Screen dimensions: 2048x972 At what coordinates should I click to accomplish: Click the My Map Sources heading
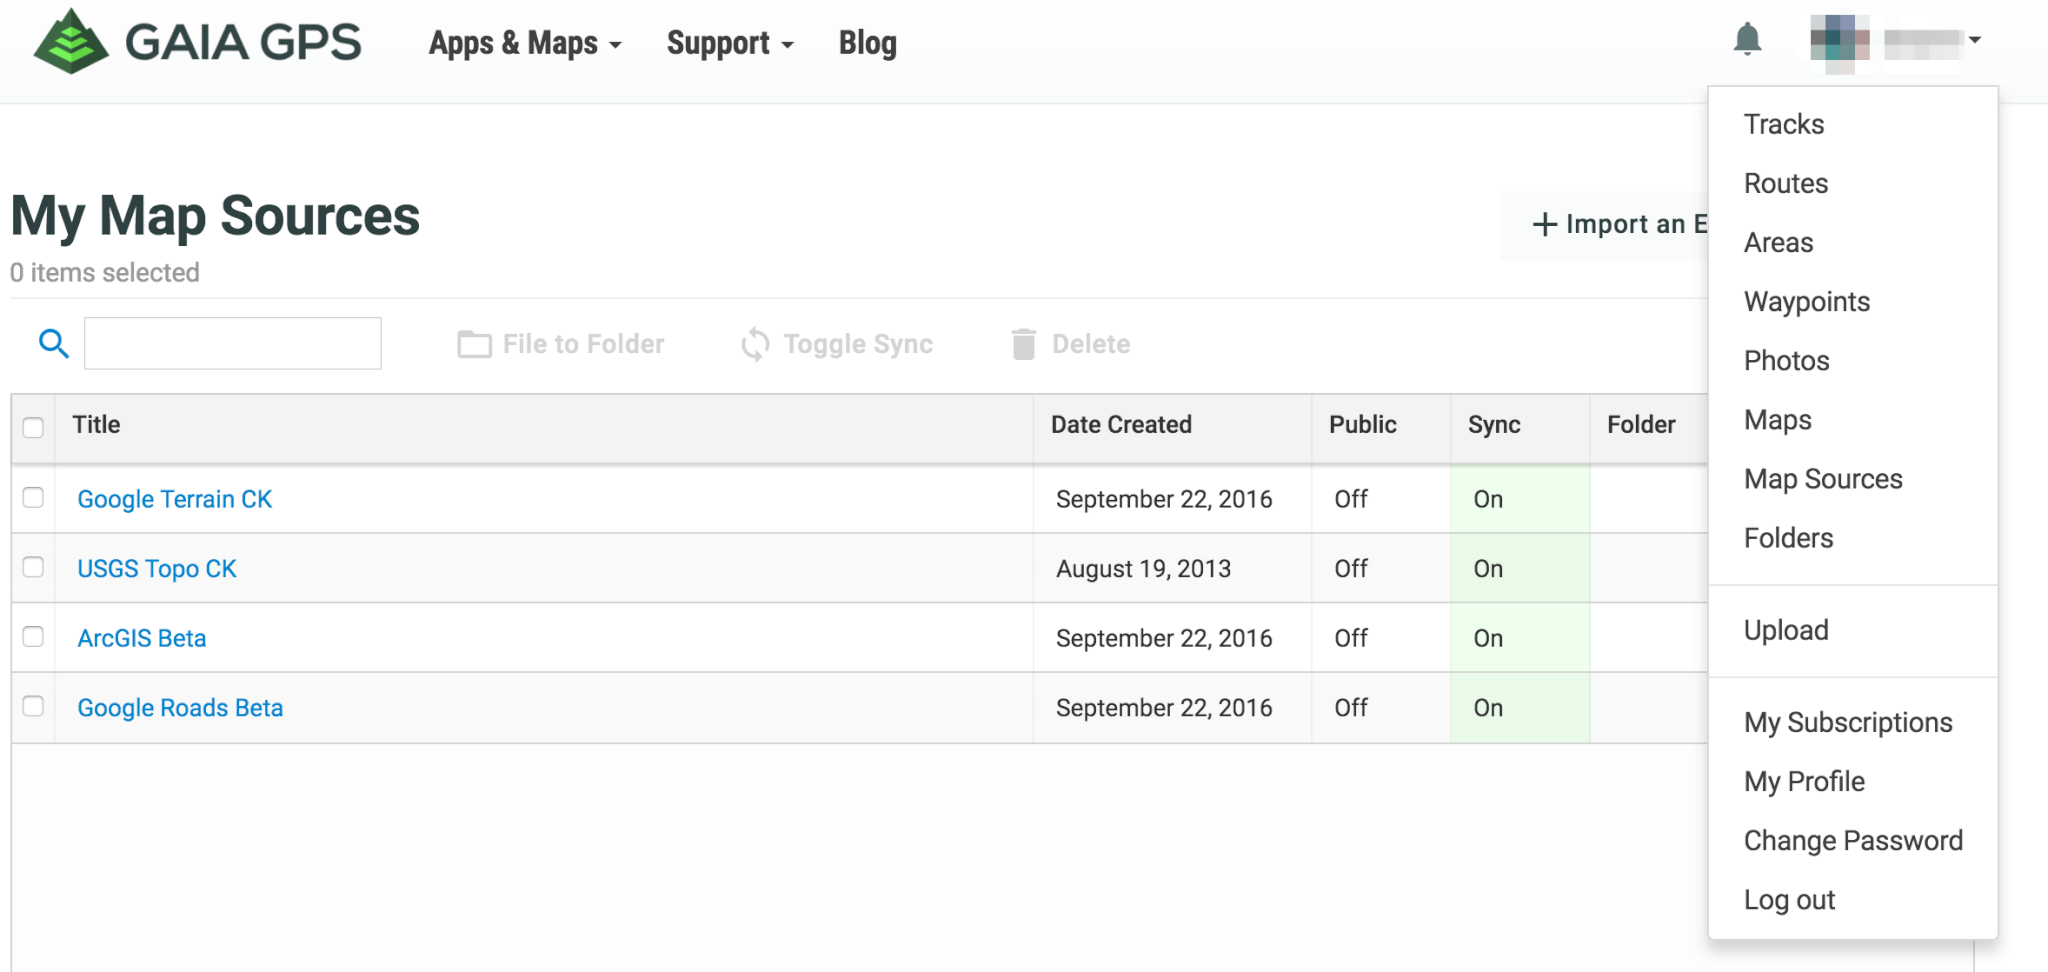coord(215,216)
